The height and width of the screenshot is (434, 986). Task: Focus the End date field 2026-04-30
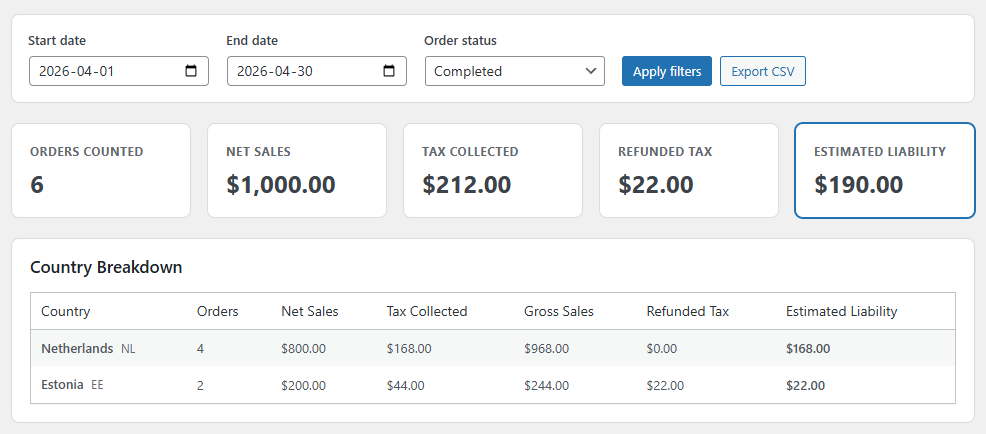click(x=317, y=71)
